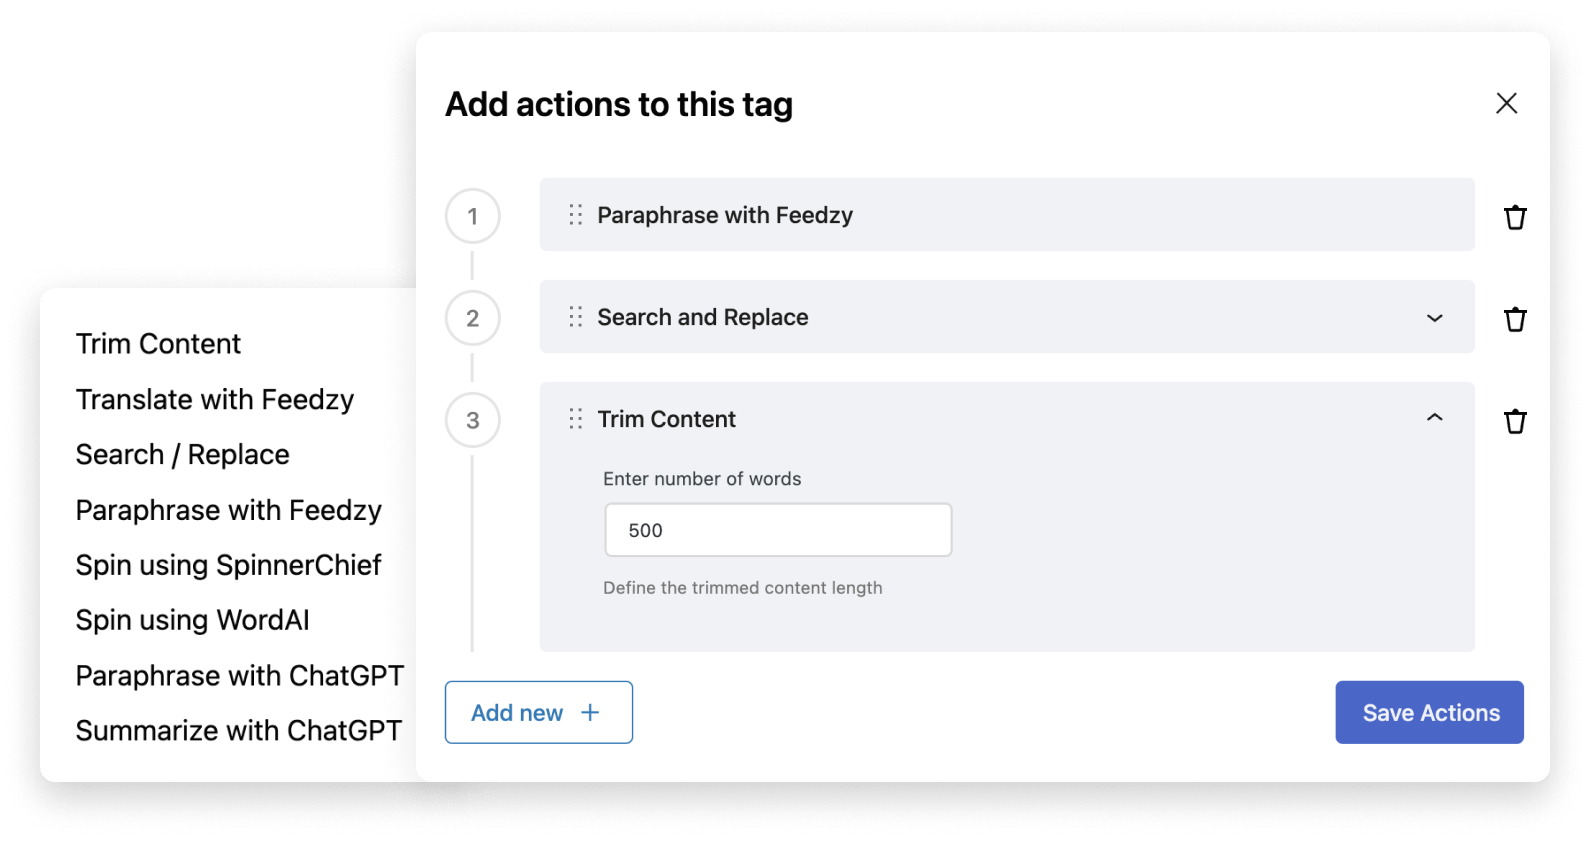The height and width of the screenshot is (842, 1590).
Task: Delete the Search and Replace action
Action: click(1515, 318)
